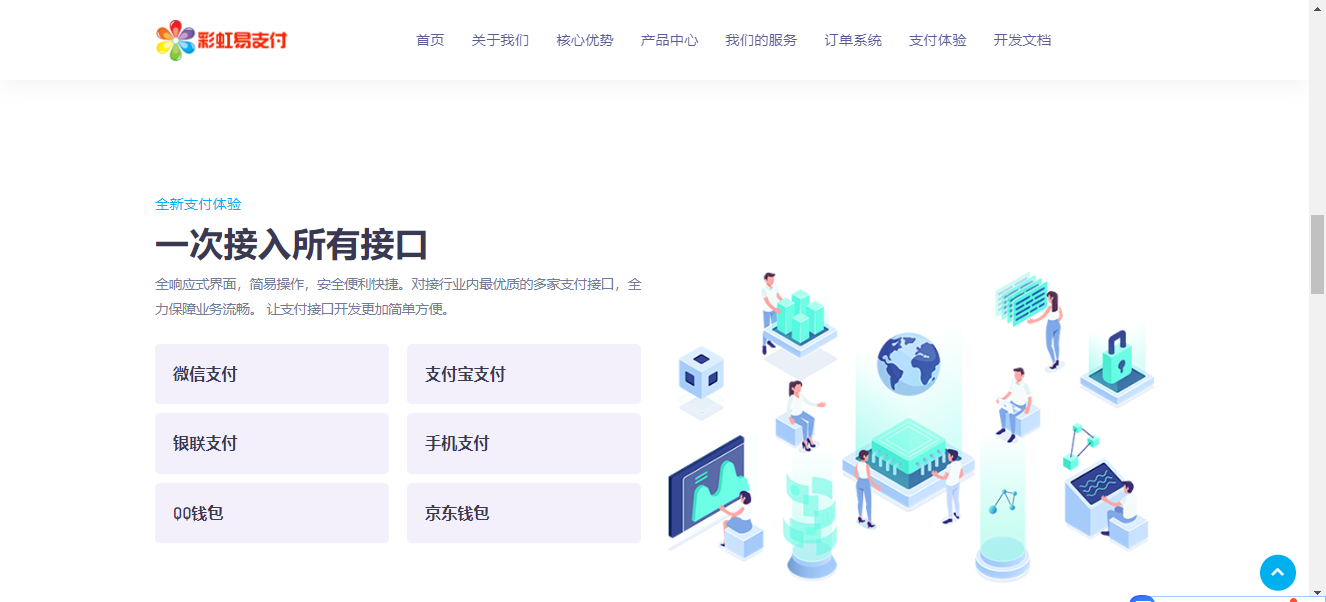The height and width of the screenshot is (602, 1326).
Task: Select the 微信支付 card
Action: pyautogui.click(x=272, y=374)
